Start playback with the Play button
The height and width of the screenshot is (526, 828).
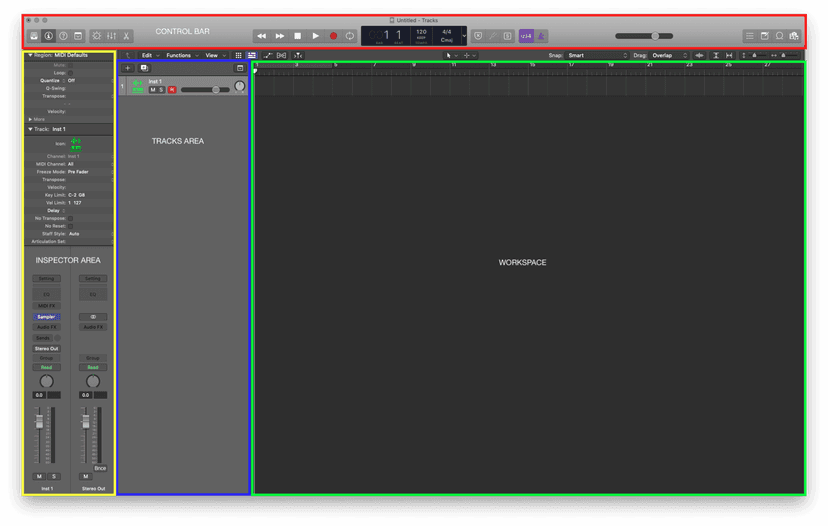[x=316, y=36]
